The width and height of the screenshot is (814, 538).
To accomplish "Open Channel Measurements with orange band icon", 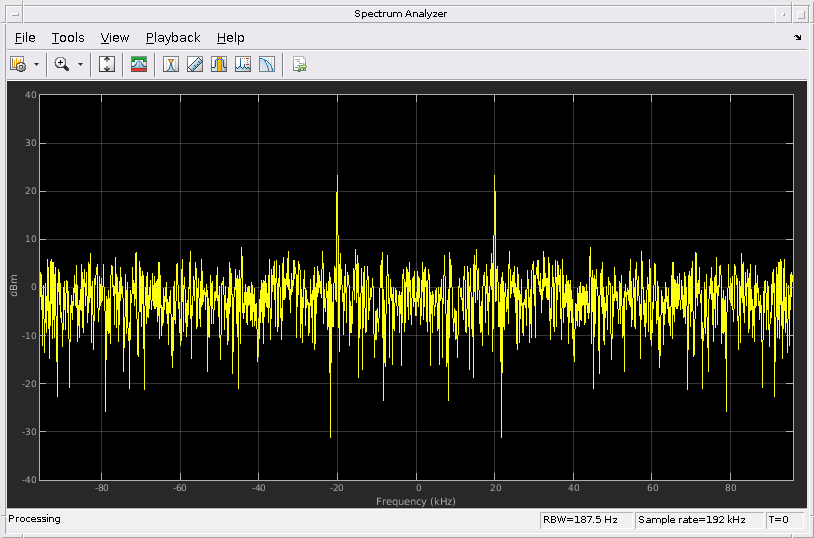I will tap(219, 64).
